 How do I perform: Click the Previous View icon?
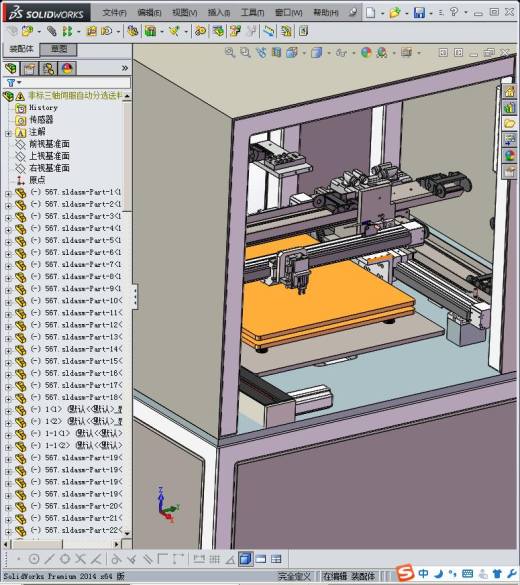click(261, 53)
